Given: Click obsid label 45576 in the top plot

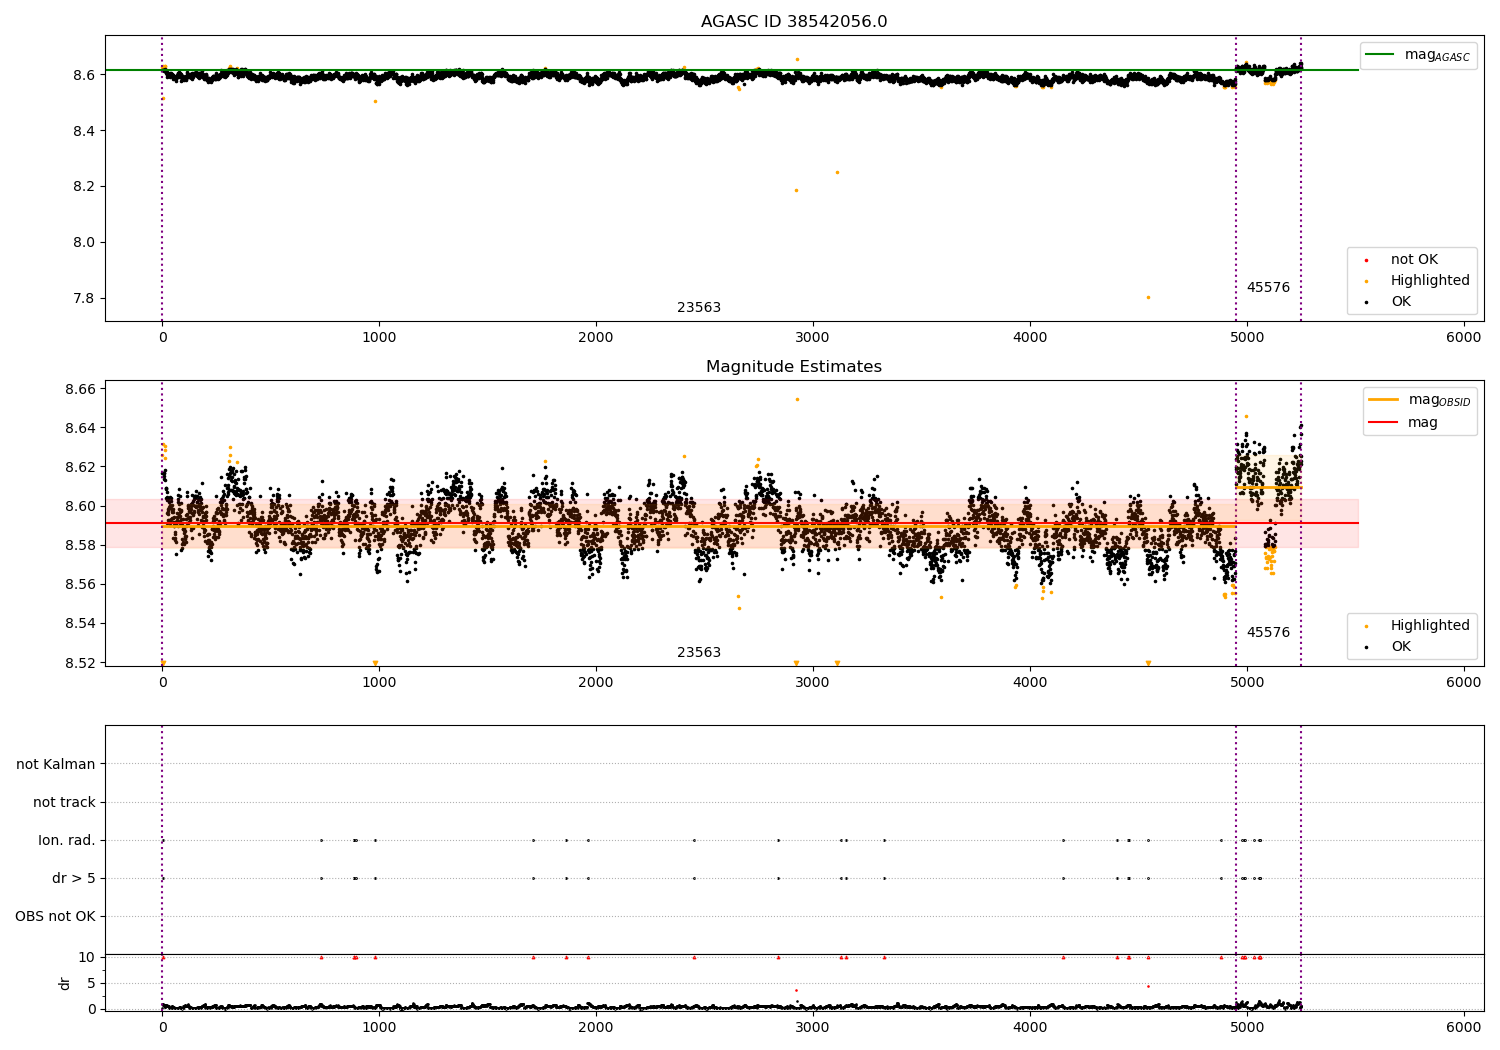Looking at the screenshot, I should tap(1268, 288).
